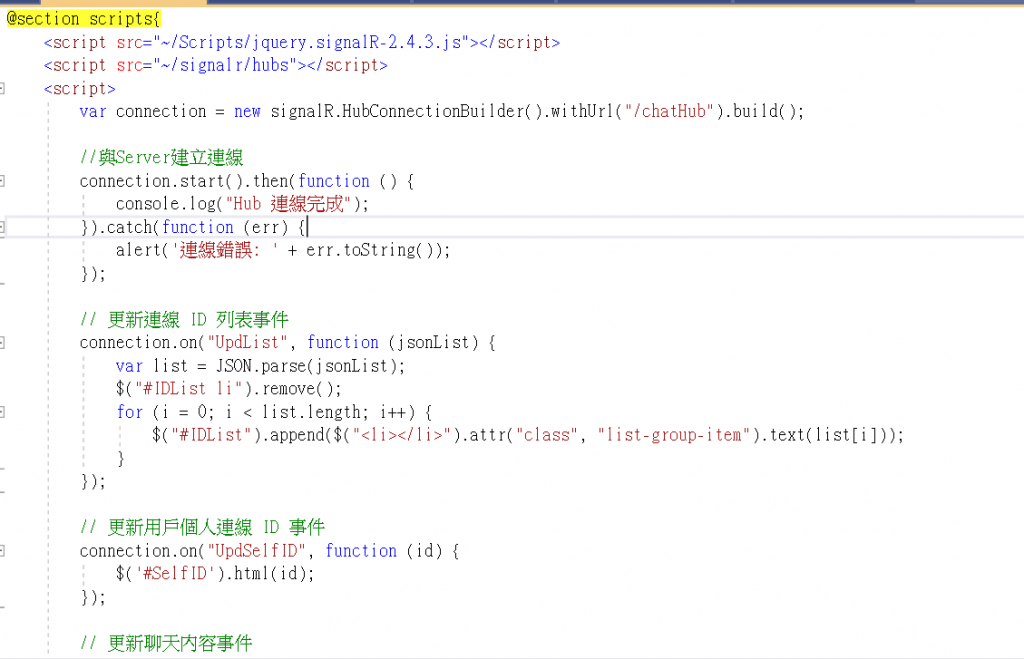Click the catch(function (err) text
1024x659 pixels.
pyautogui.click(x=200, y=227)
